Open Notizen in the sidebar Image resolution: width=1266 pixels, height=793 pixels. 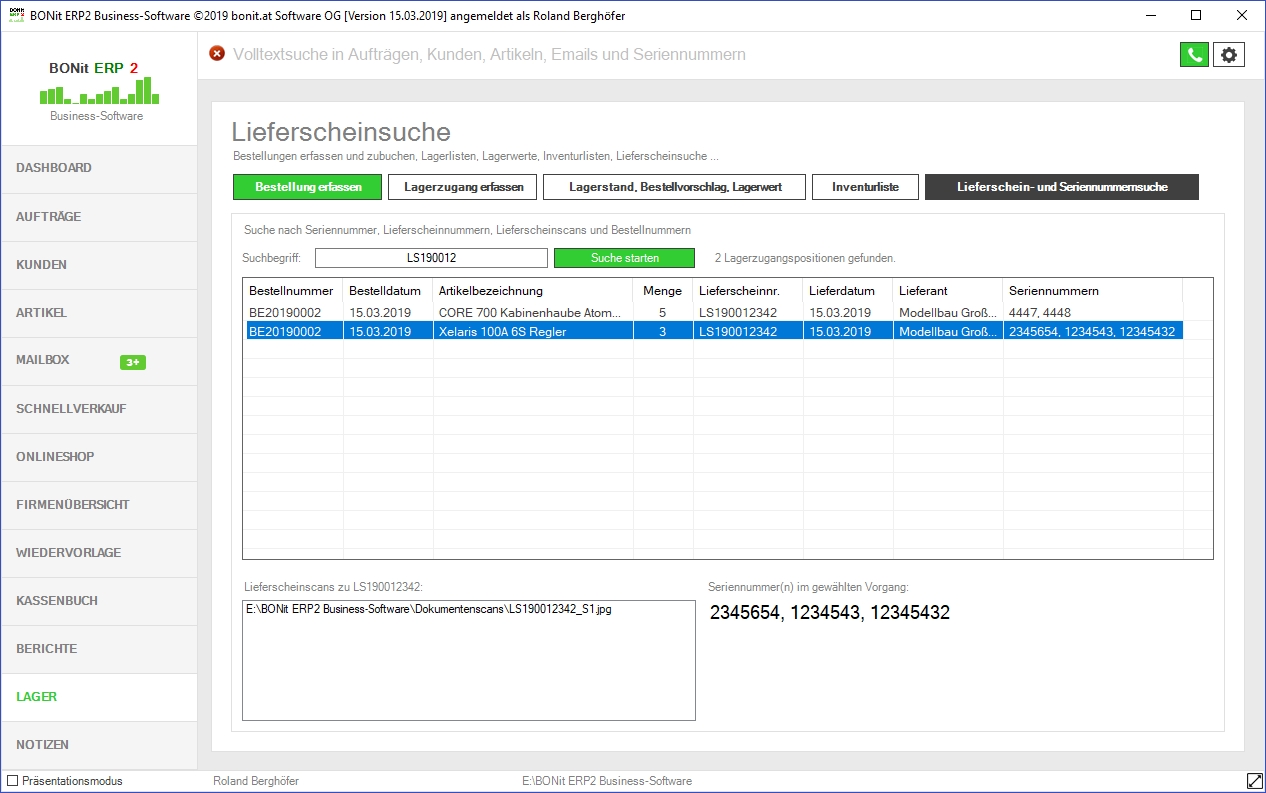tap(98, 745)
